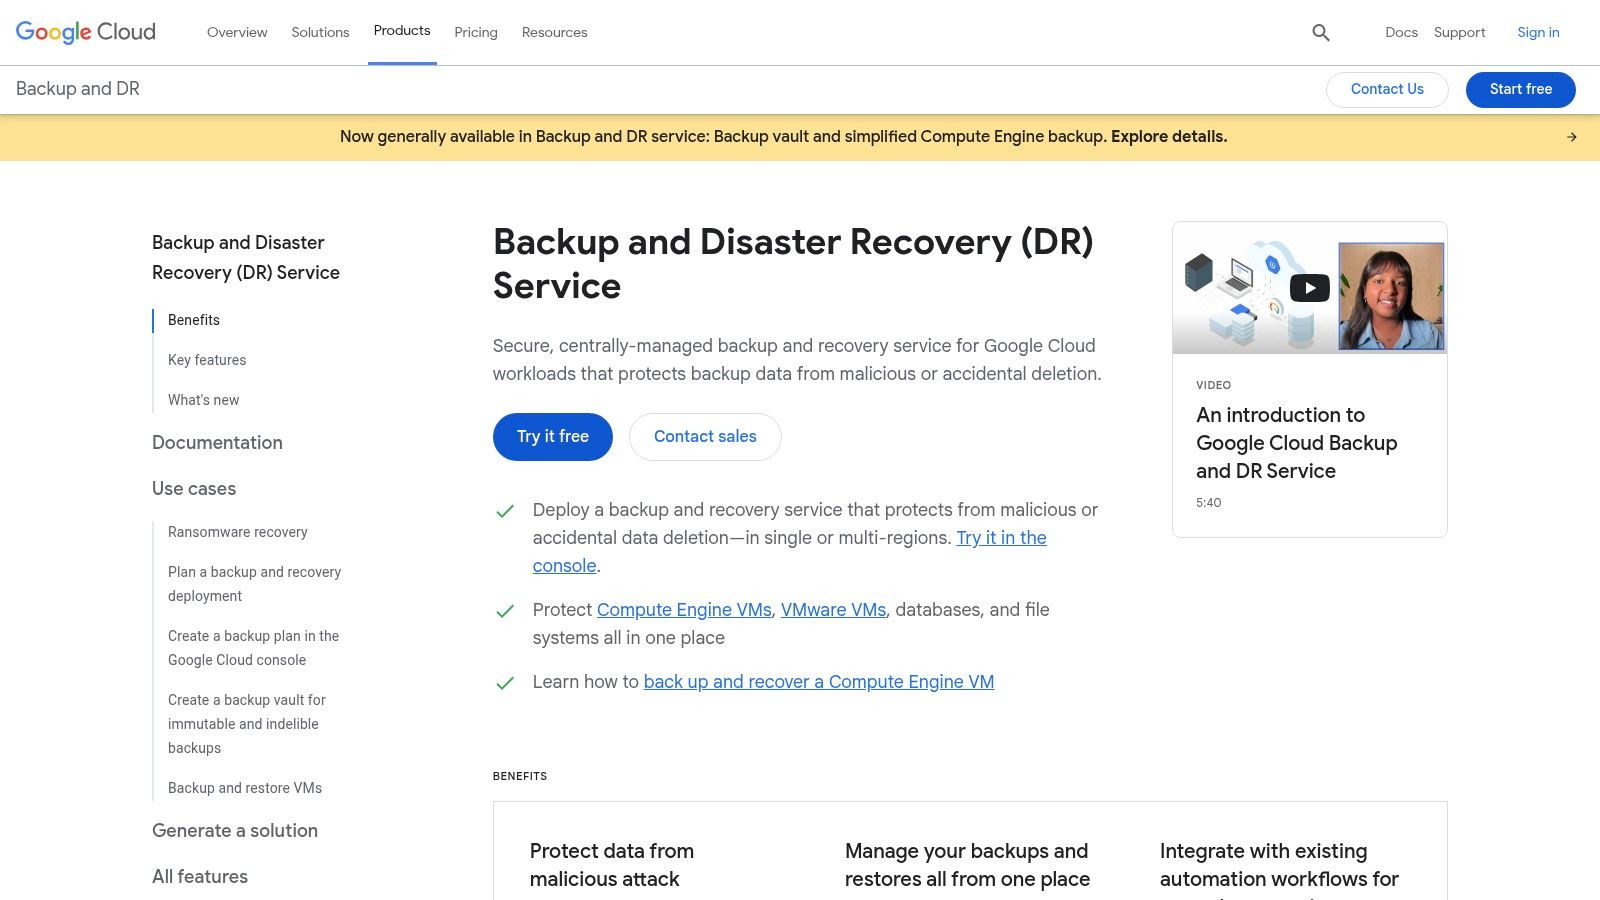Click the Explore details banner link

[1169, 137]
